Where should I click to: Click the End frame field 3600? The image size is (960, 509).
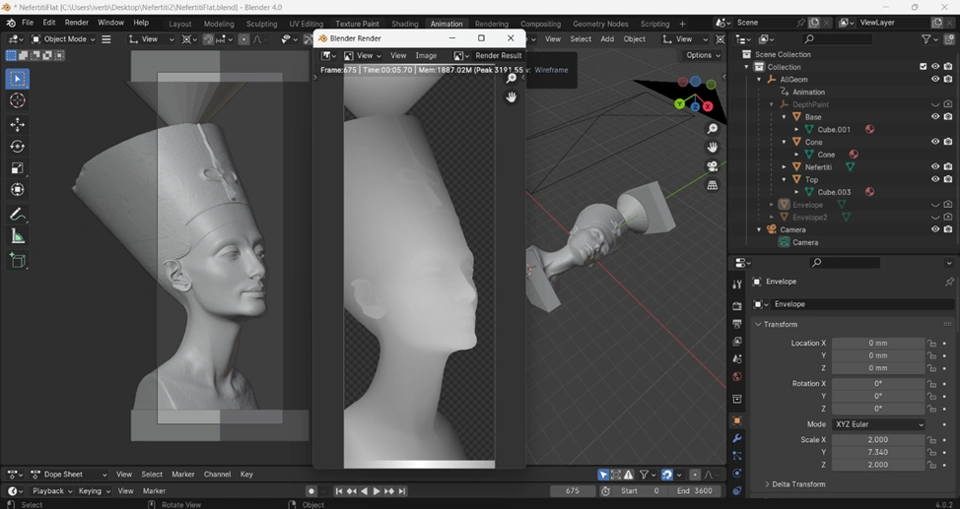point(694,491)
